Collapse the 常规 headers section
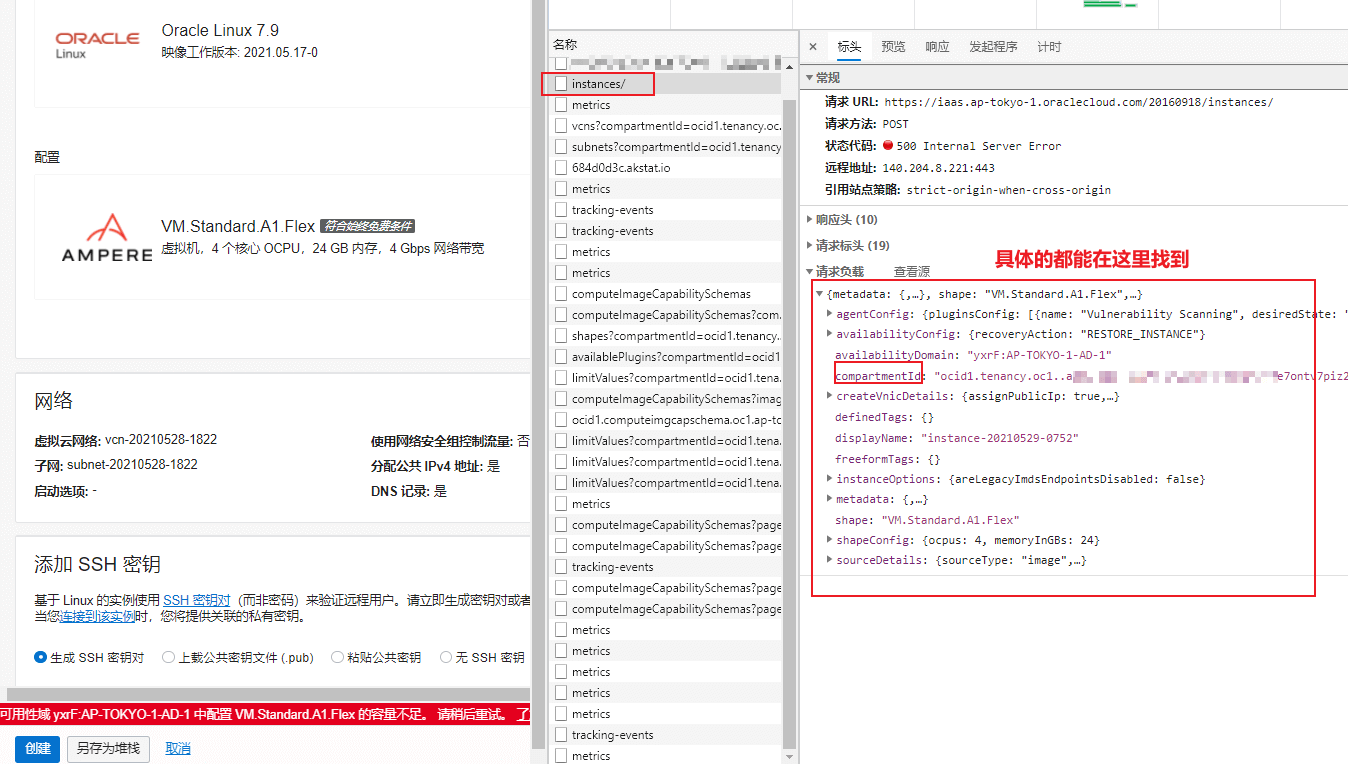This screenshot has height=764, width=1348. tap(808, 76)
